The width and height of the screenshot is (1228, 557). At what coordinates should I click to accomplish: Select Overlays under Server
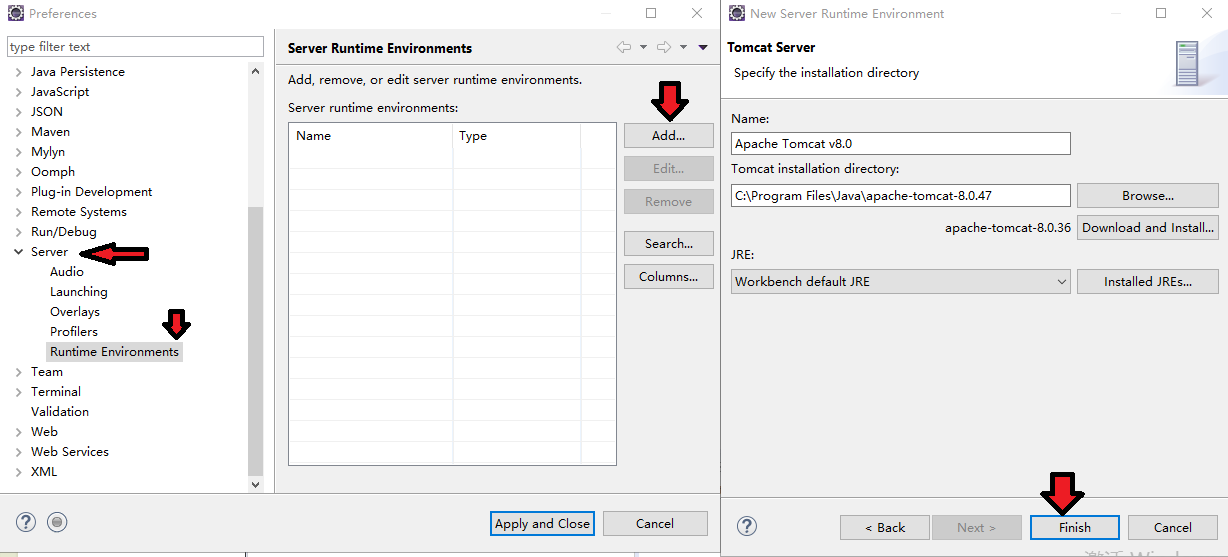coord(75,312)
